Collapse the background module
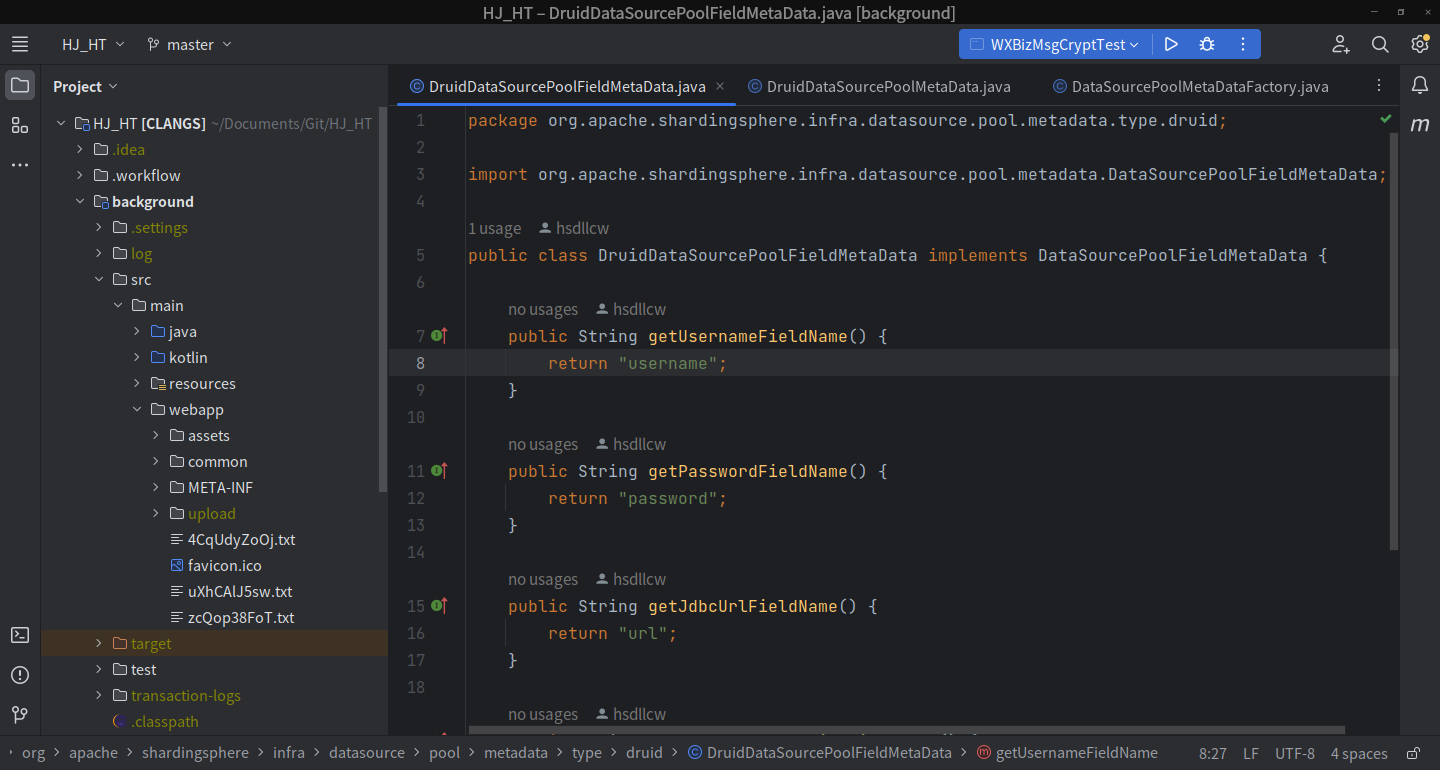The image size is (1440, 770). 81,202
